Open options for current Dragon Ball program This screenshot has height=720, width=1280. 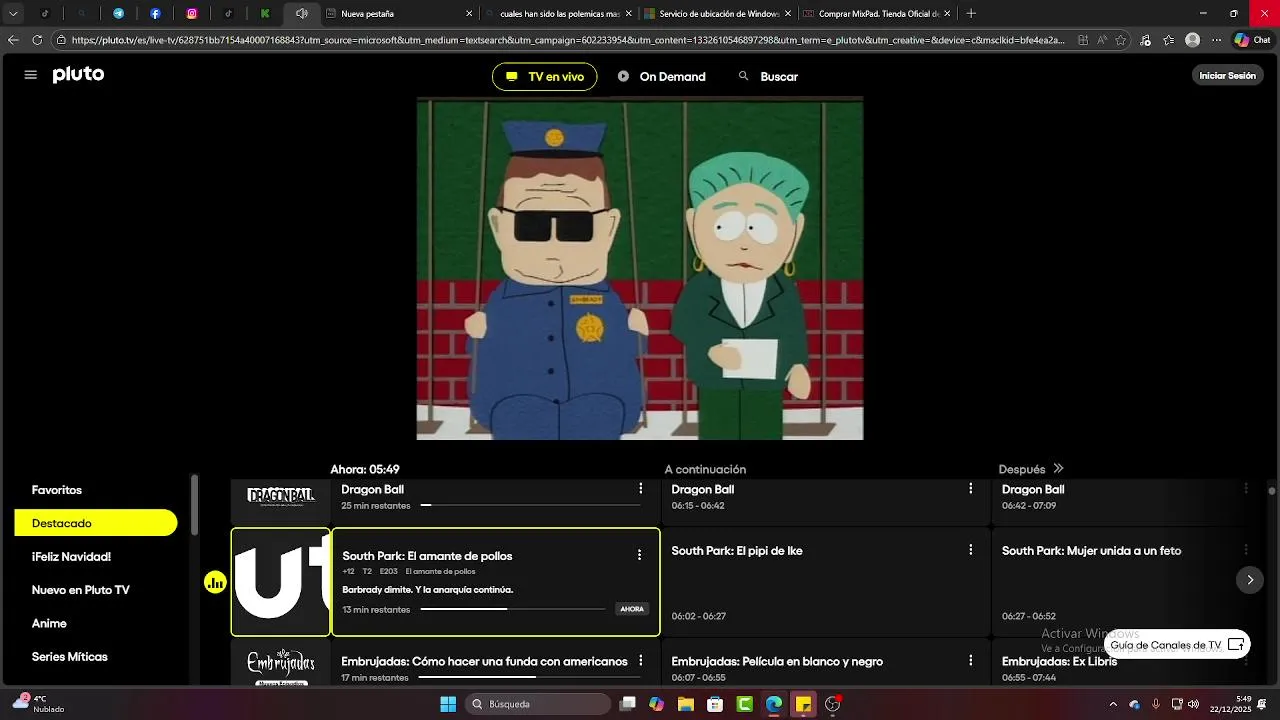click(x=641, y=489)
